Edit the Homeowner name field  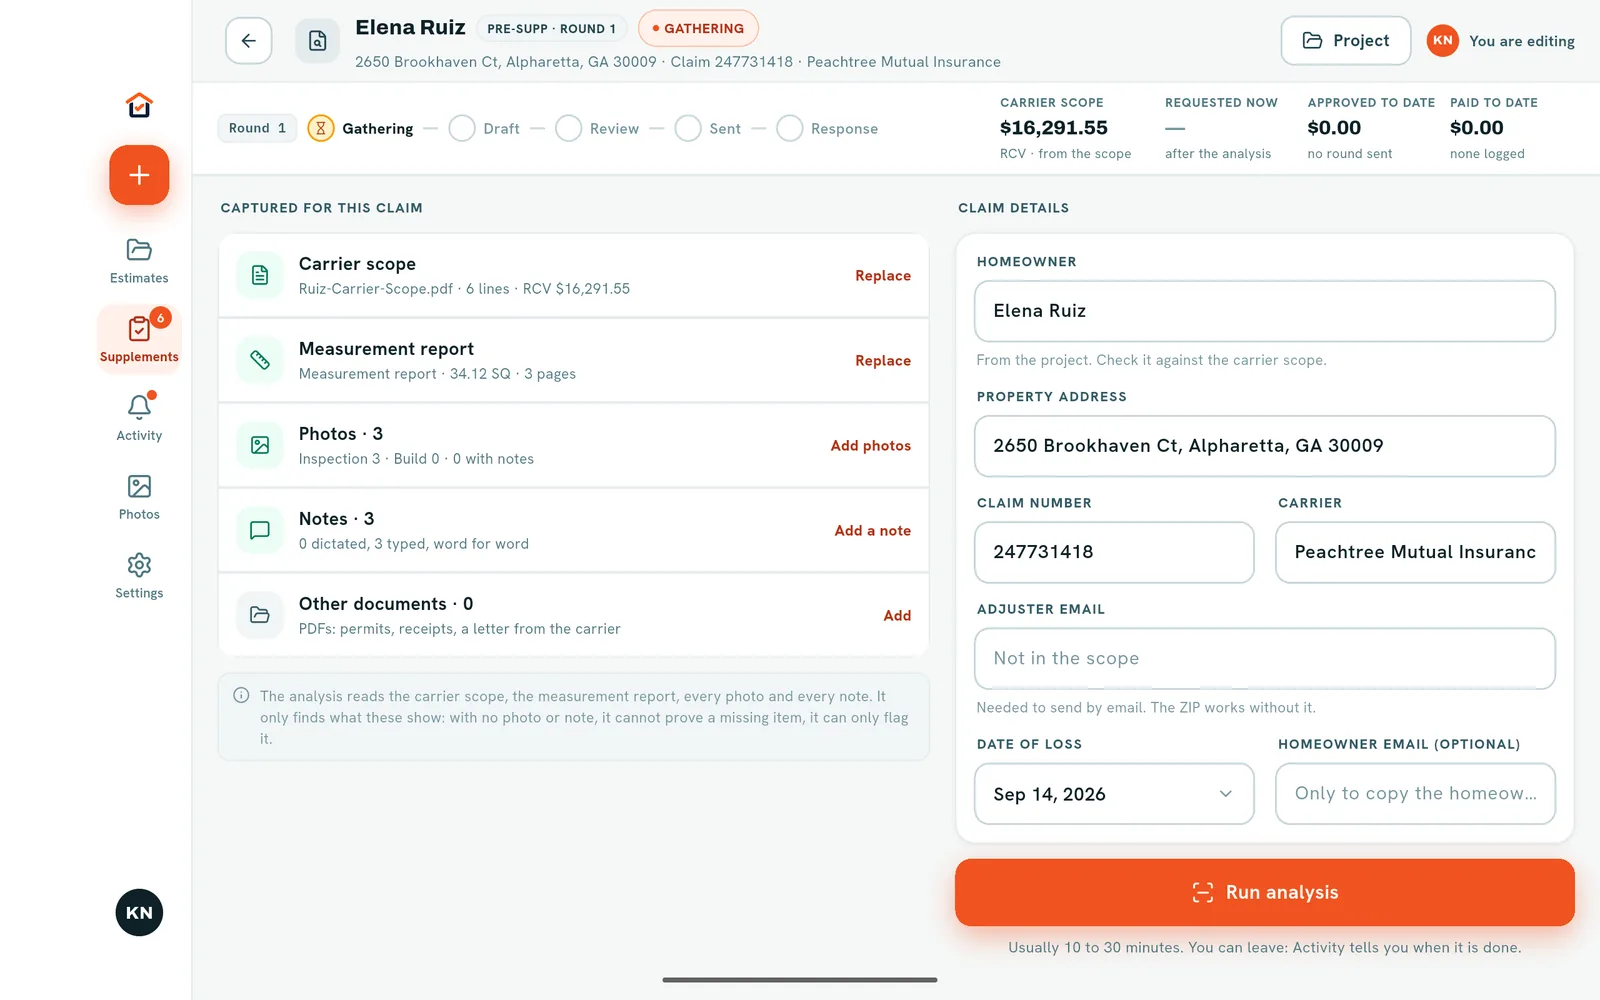tap(1265, 311)
